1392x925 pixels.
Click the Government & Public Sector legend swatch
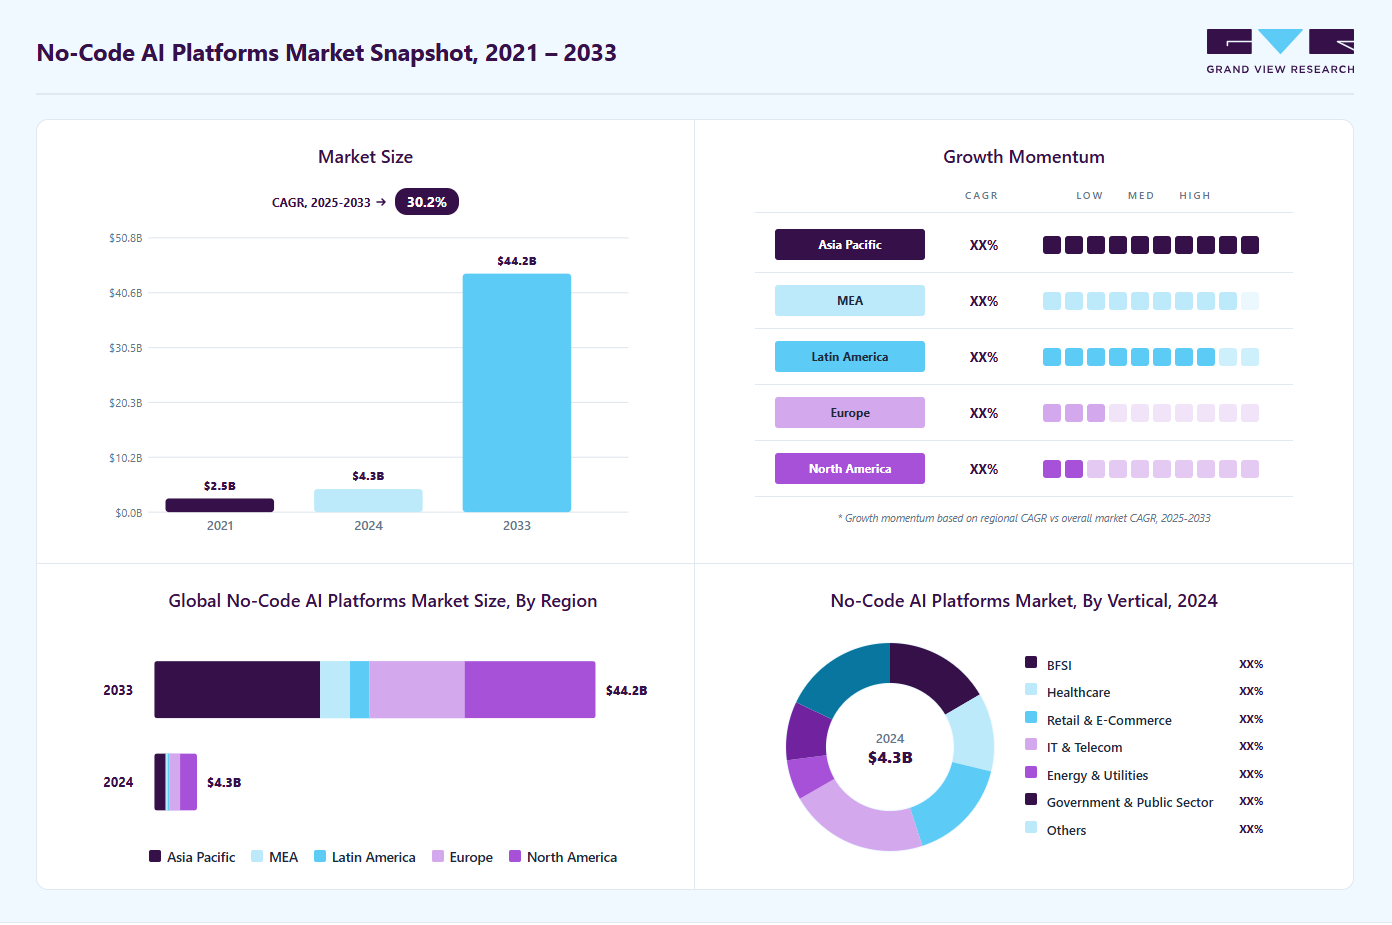pos(1031,799)
